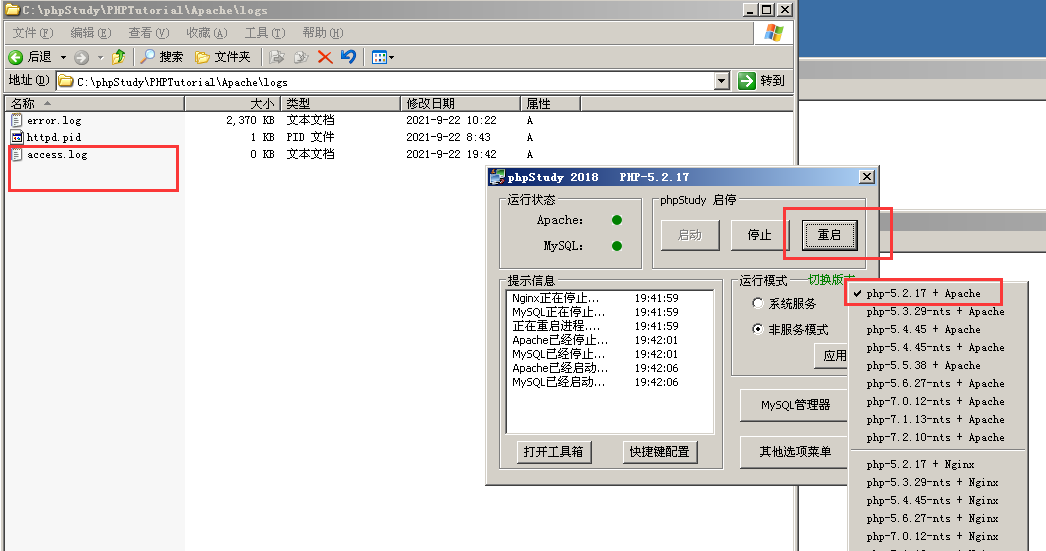Image resolution: width=1046 pixels, height=551 pixels.
Task: Click the 快捷键配置 button
Action: coord(659,452)
